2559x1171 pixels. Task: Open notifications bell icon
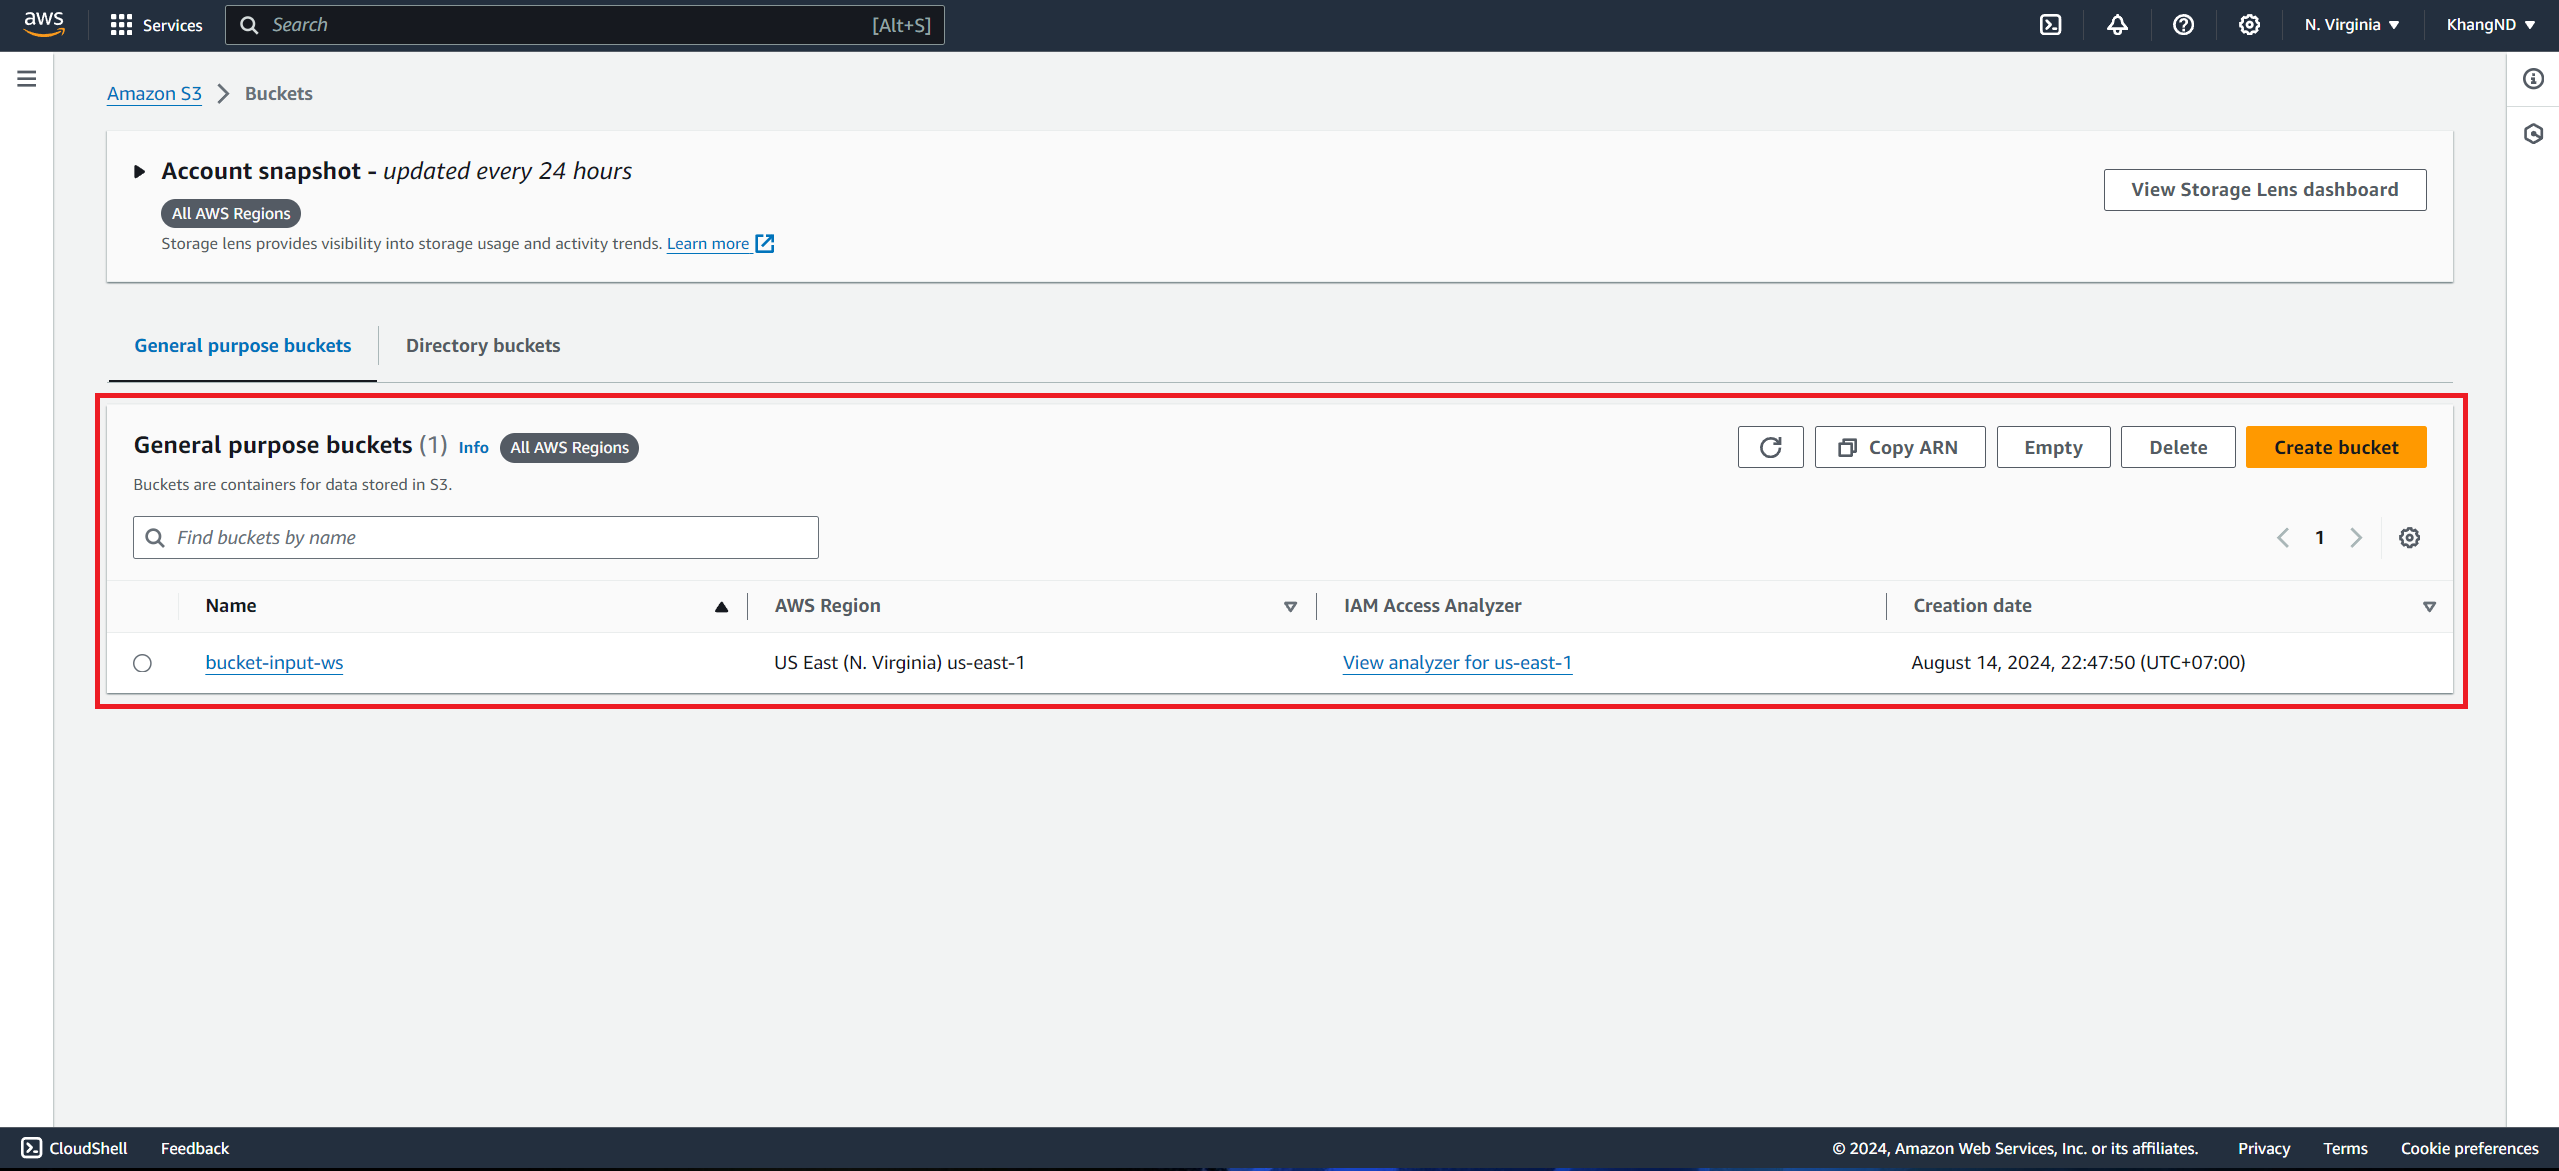coord(2117,25)
